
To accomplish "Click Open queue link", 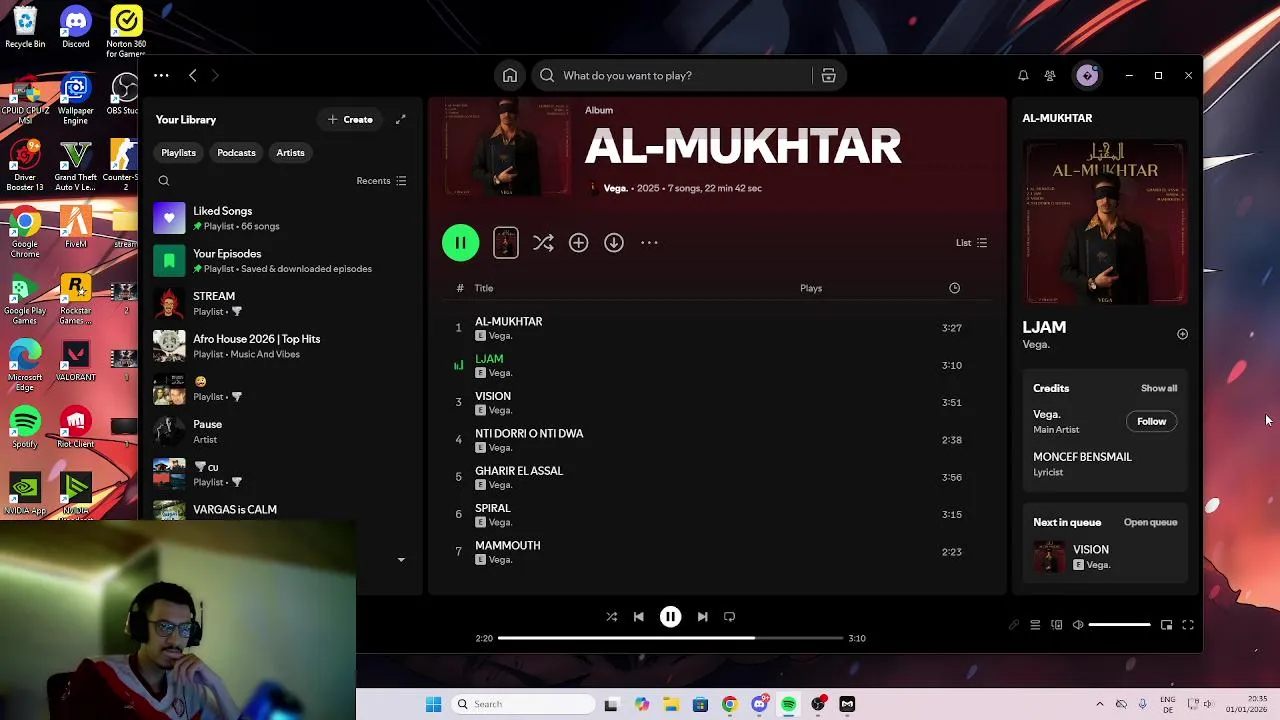I will click(x=1150, y=522).
